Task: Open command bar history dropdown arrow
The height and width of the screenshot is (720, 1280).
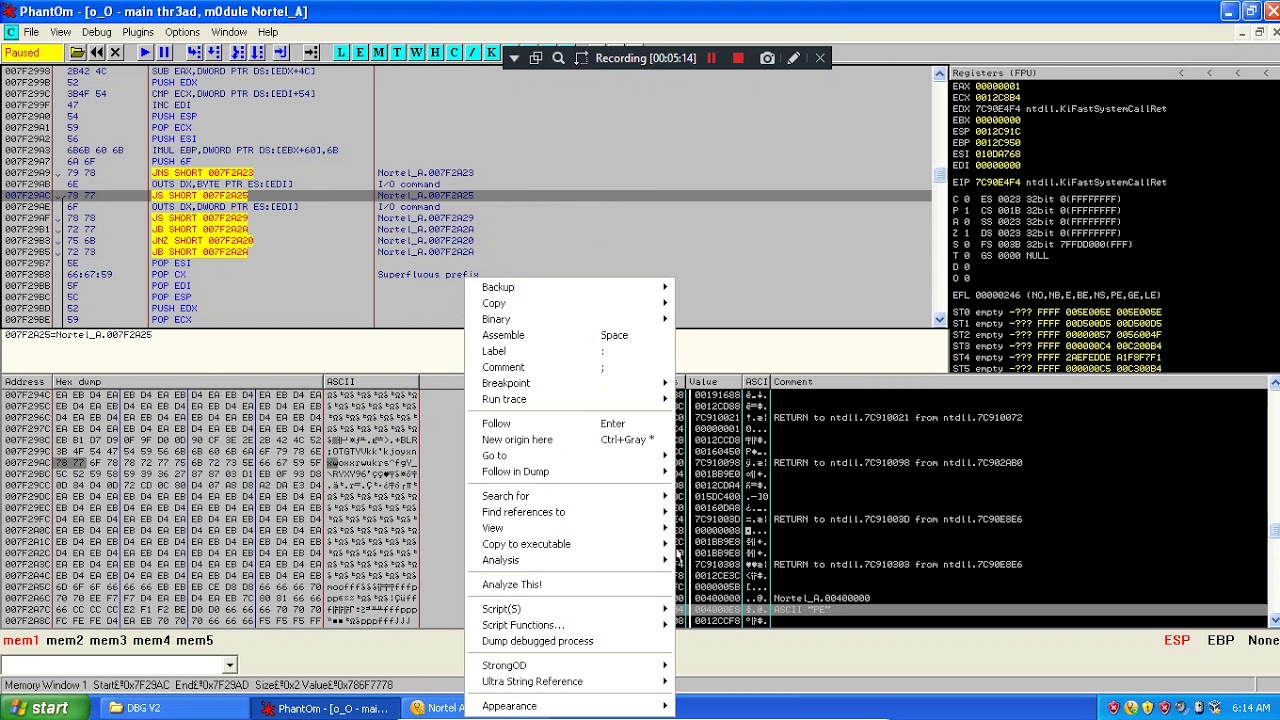Action: tap(230, 665)
